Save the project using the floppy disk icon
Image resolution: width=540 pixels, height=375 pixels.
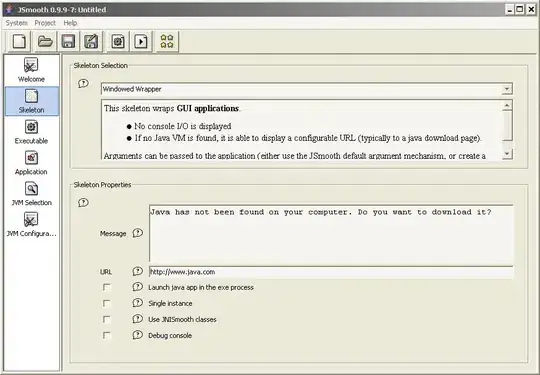pos(68,42)
